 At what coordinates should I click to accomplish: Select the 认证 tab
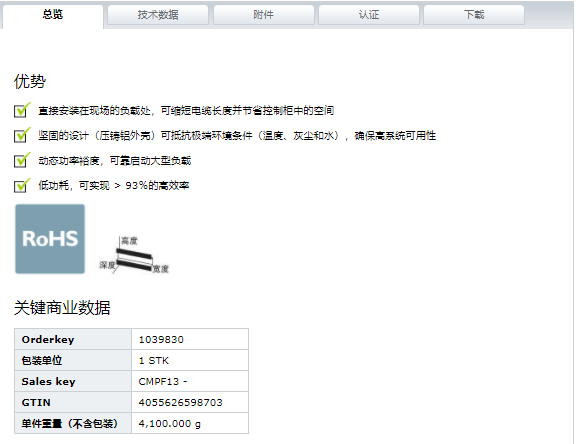pos(369,15)
